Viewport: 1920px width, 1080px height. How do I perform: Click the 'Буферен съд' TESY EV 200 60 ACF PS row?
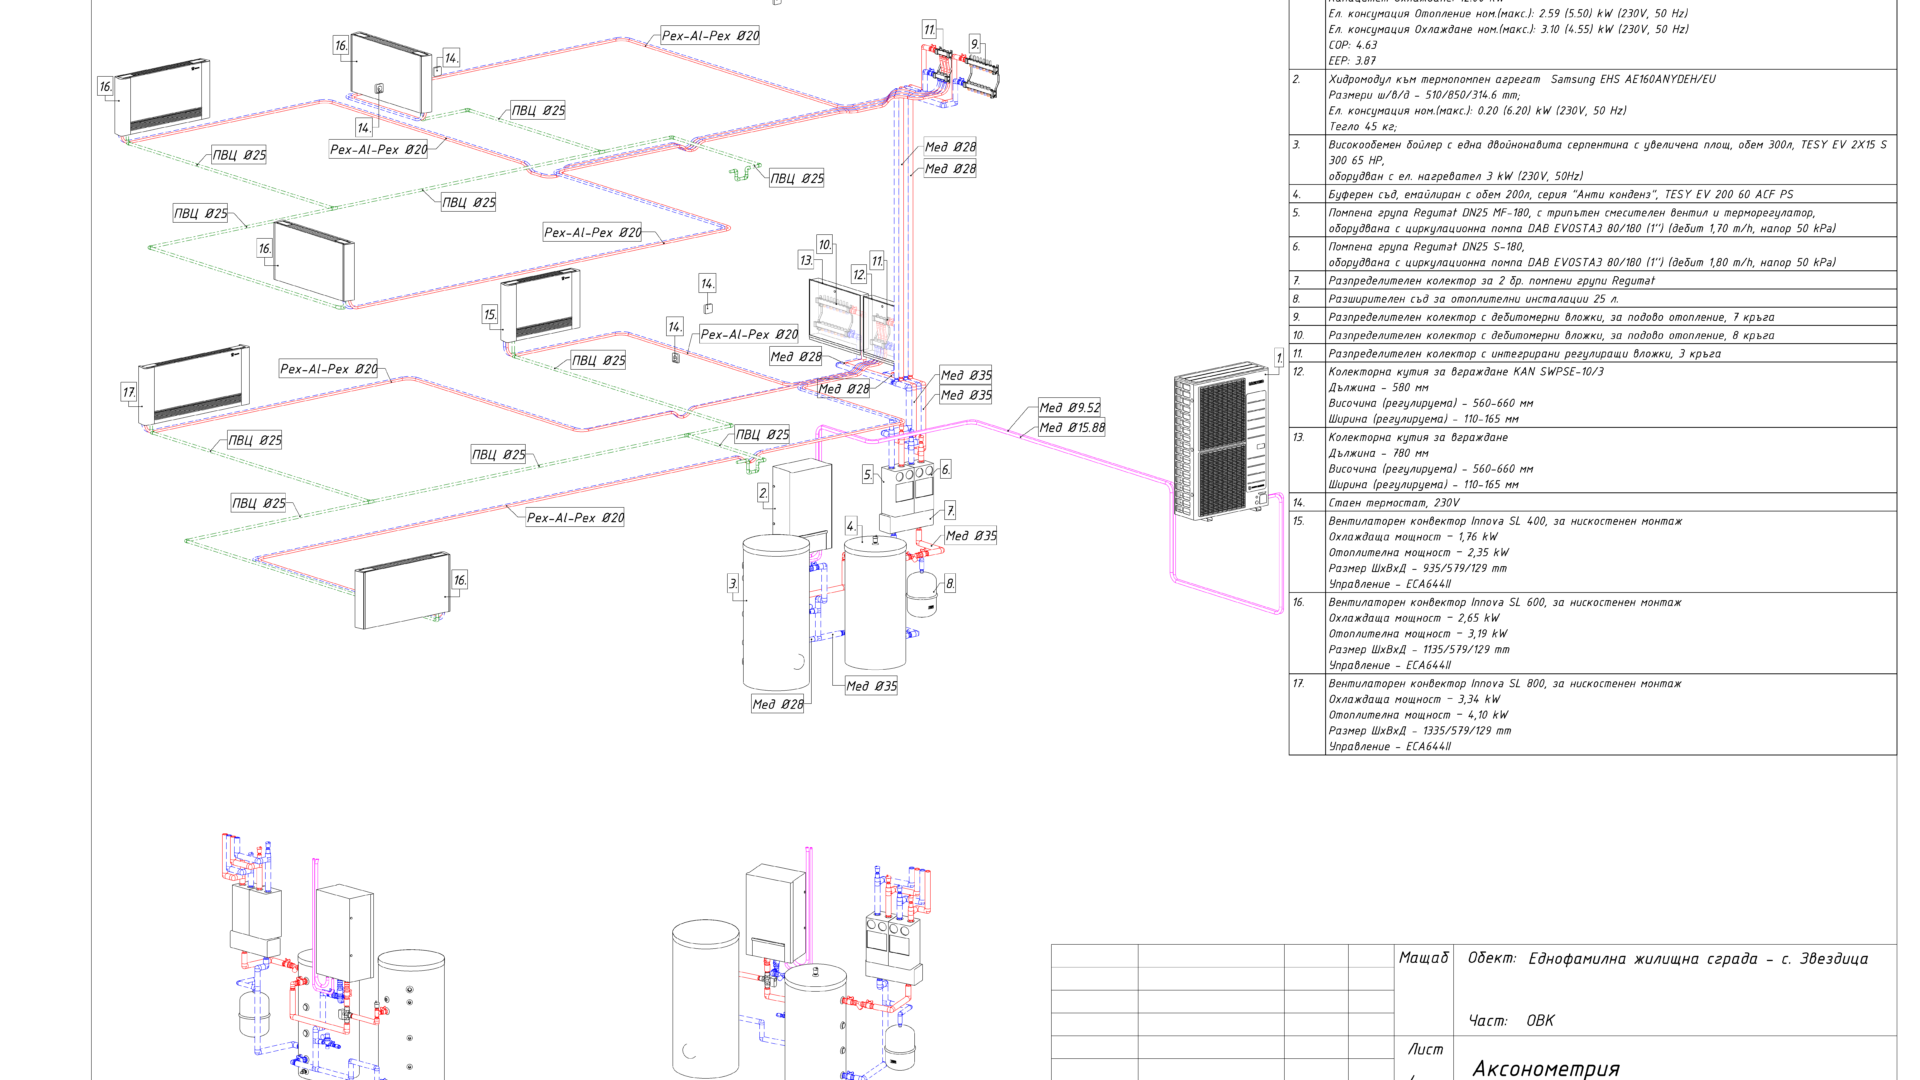[1593, 194]
